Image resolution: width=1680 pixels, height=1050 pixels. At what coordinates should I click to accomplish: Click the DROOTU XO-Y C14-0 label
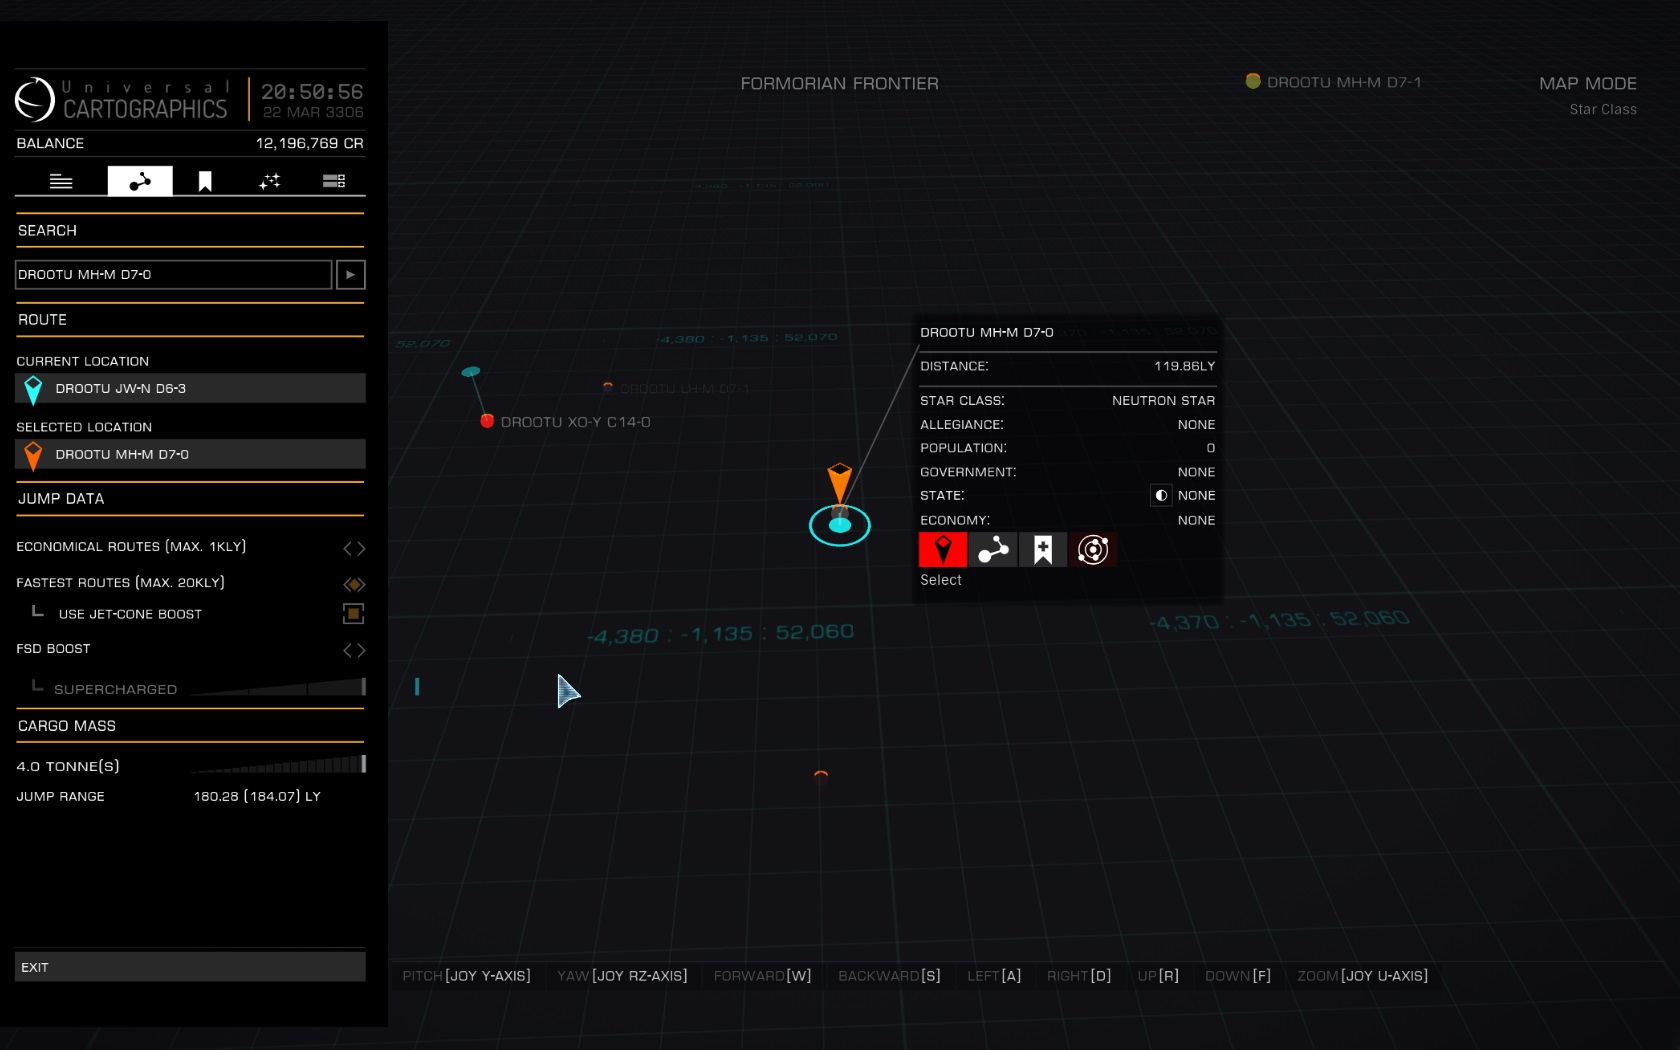[575, 422]
